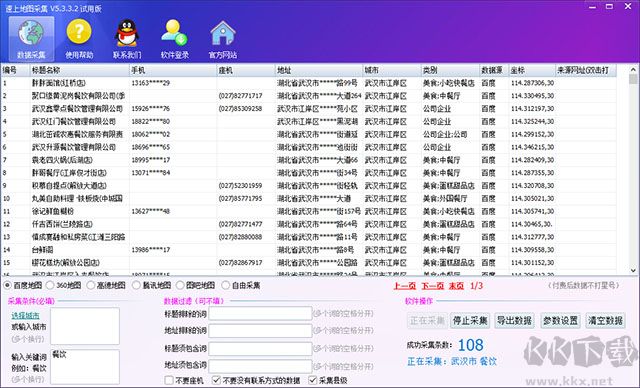This screenshot has width=640, height=388.
Task: Select the 自由采集 radio button
Action: point(225,285)
